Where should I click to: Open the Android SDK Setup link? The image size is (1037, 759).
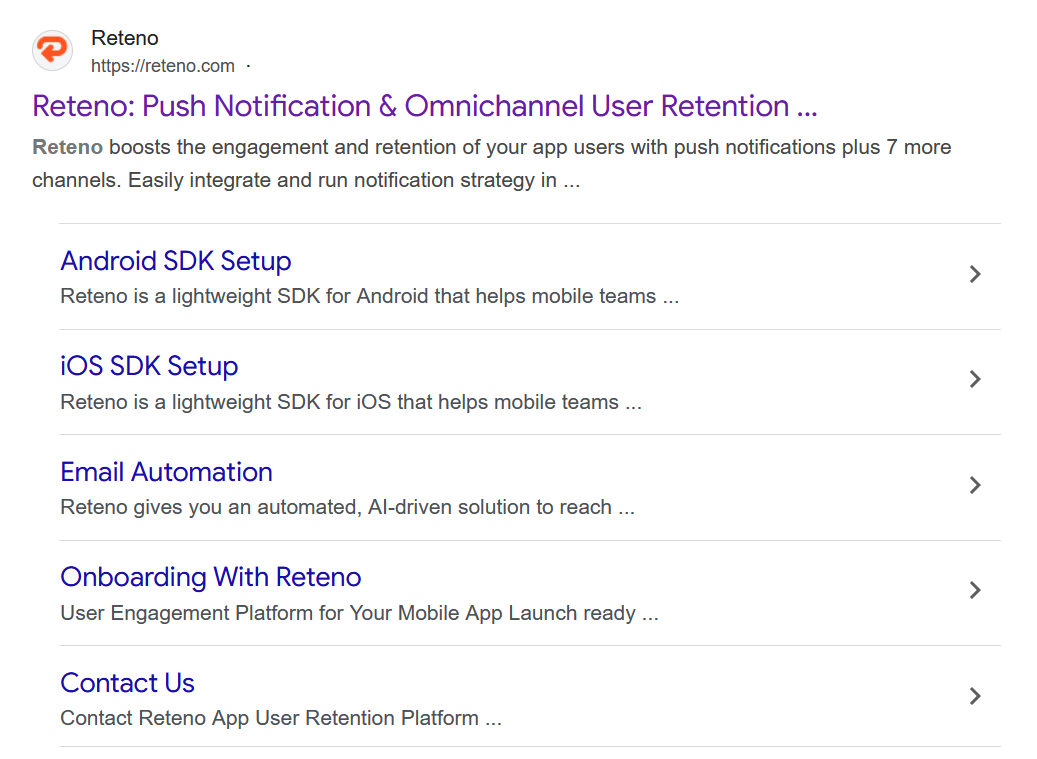pos(176,260)
